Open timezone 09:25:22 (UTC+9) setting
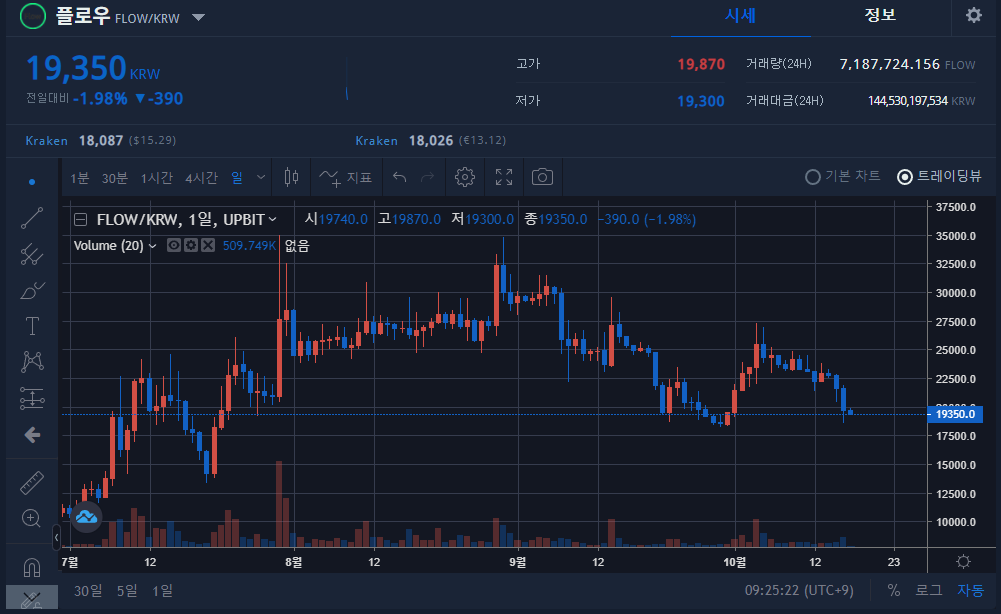The image size is (1001, 614). [799, 590]
